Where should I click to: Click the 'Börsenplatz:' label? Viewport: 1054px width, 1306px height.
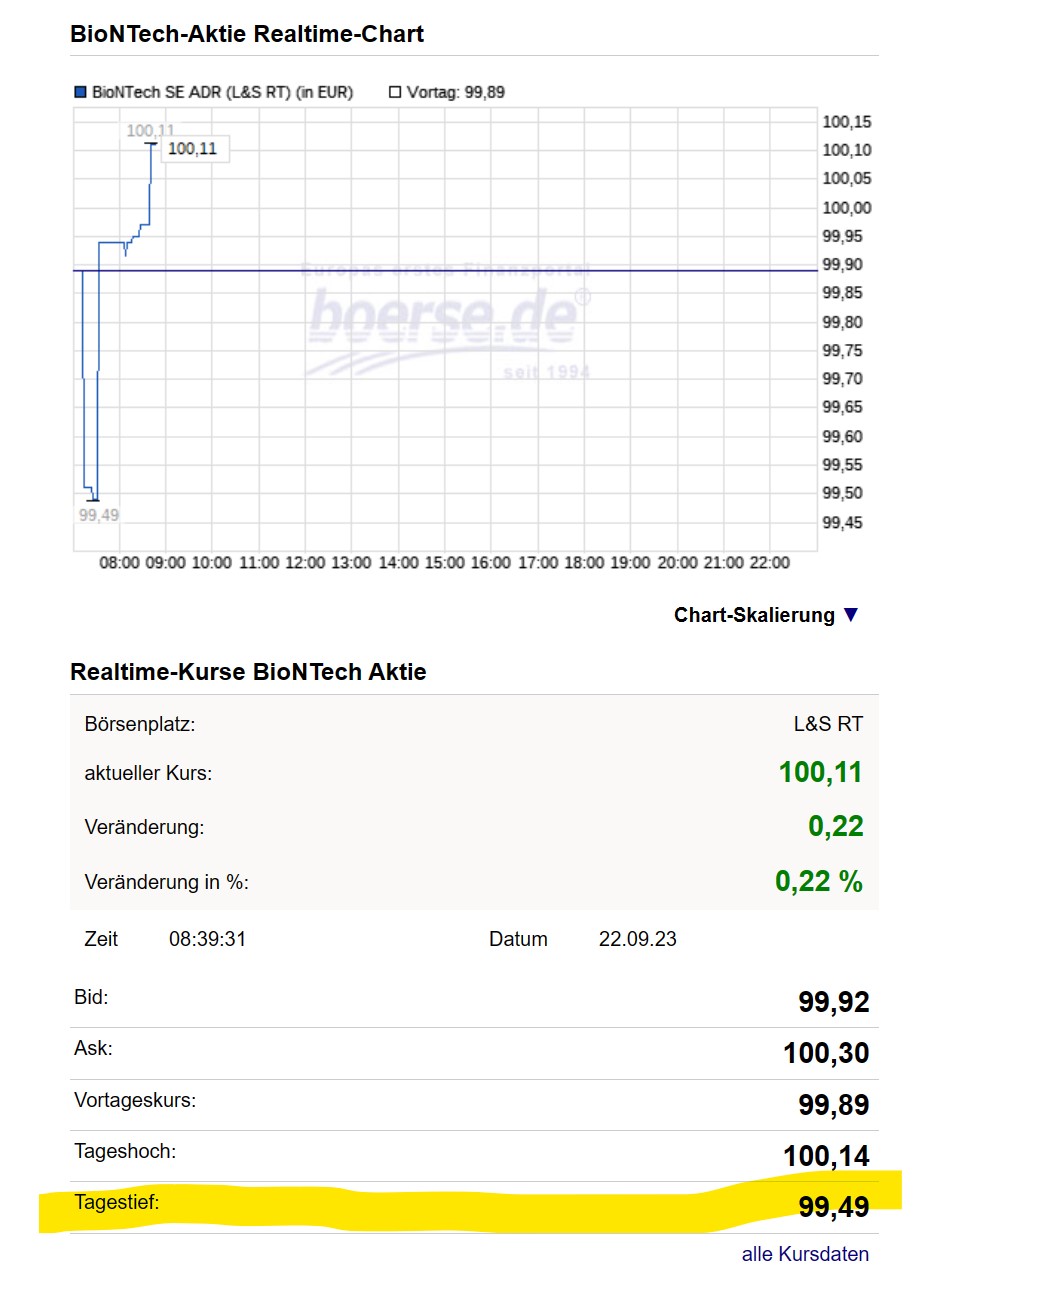140,724
